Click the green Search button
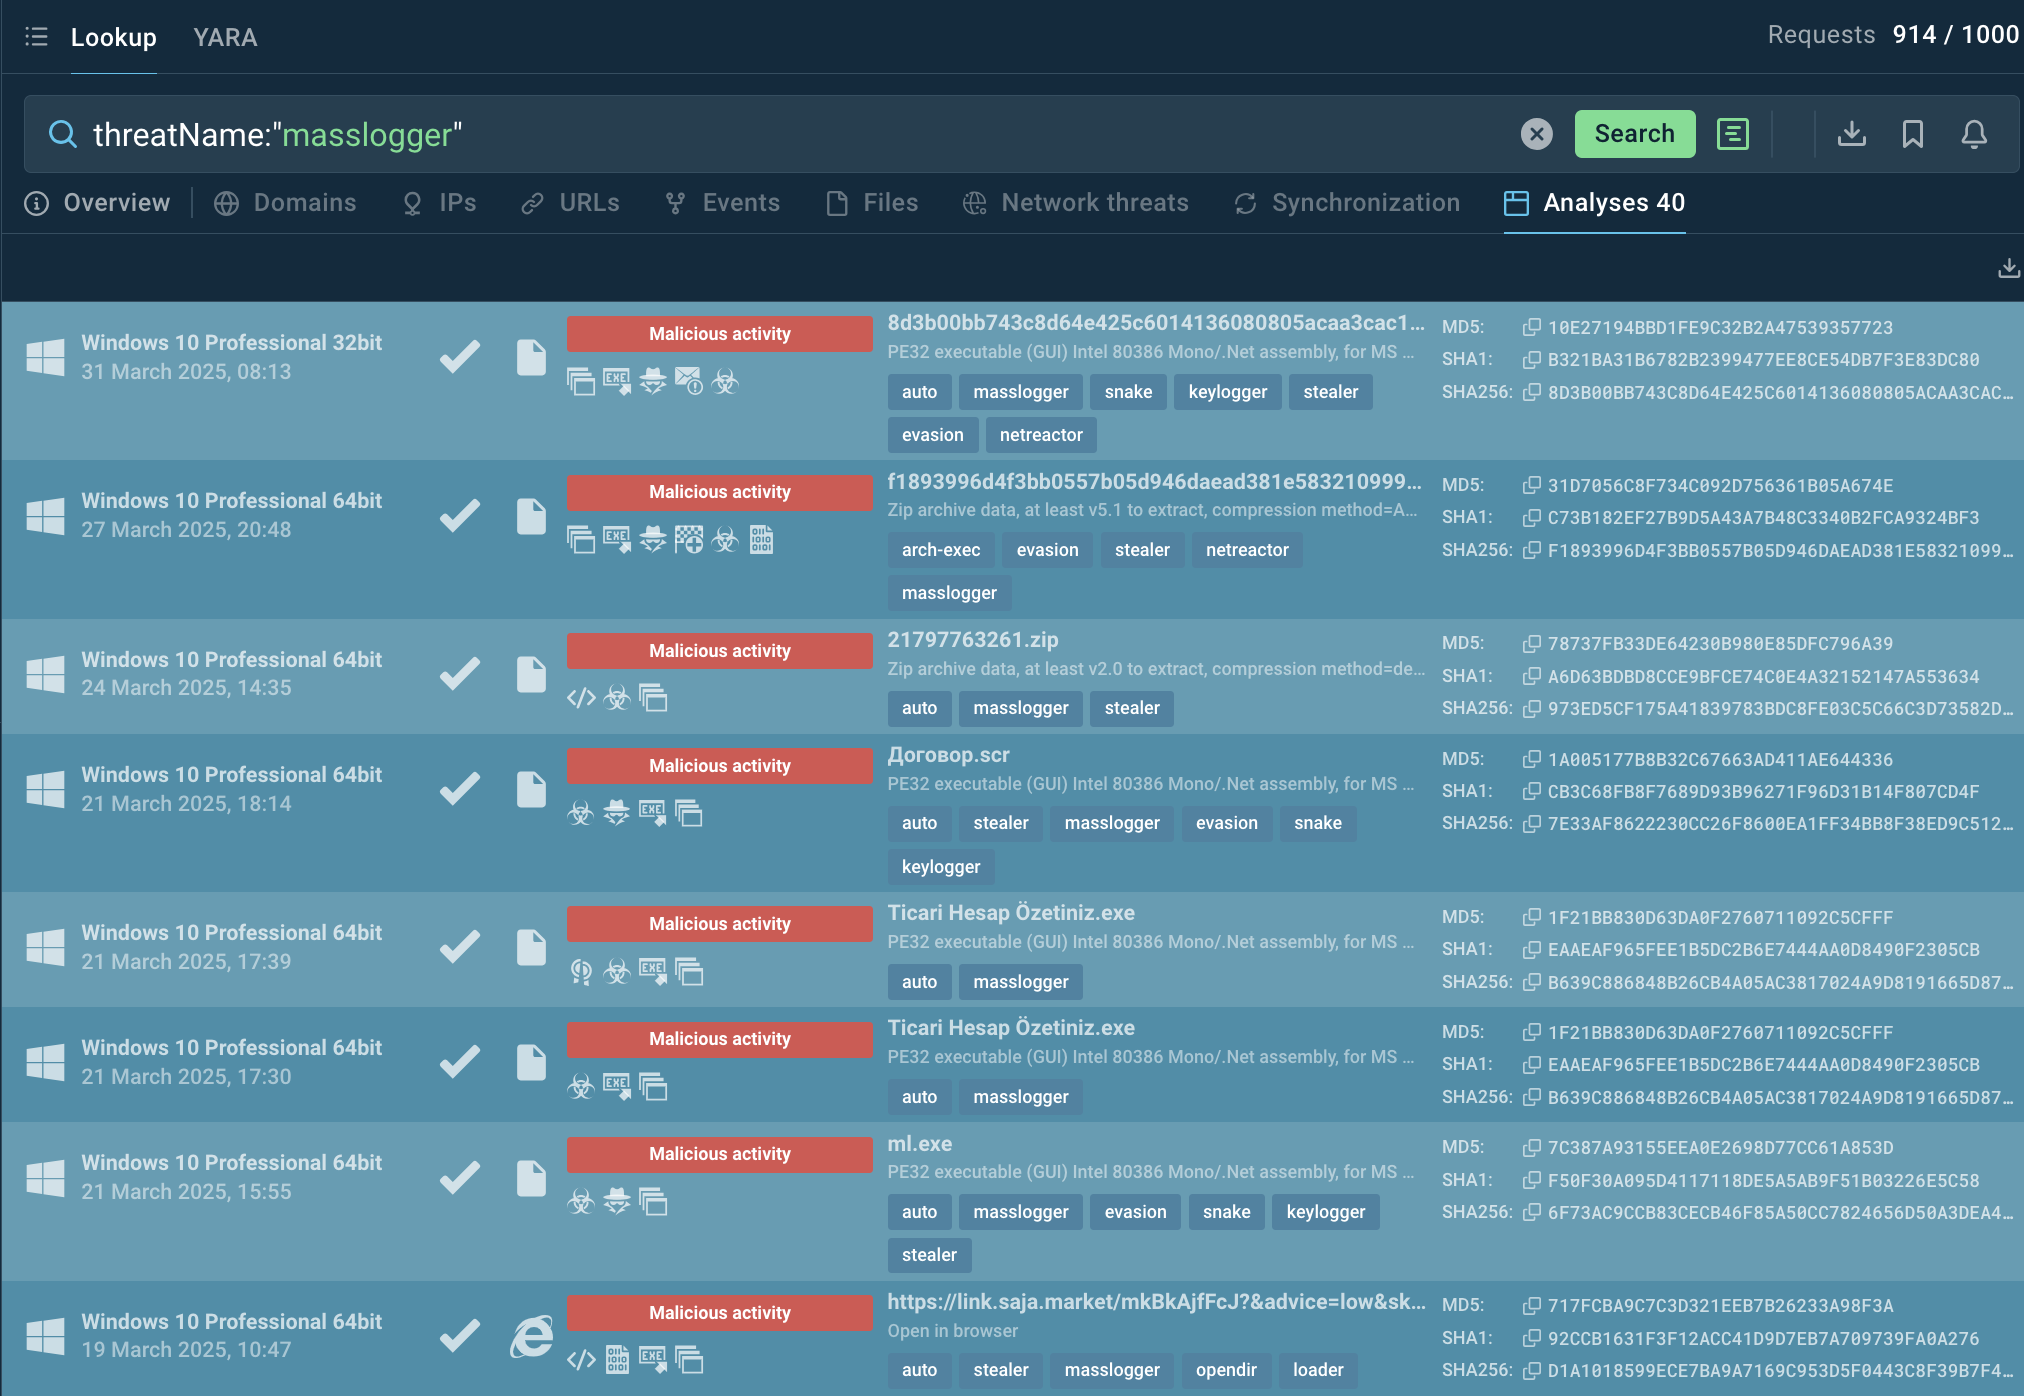Screen dimensions: 2024x1396 (1634, 134)
